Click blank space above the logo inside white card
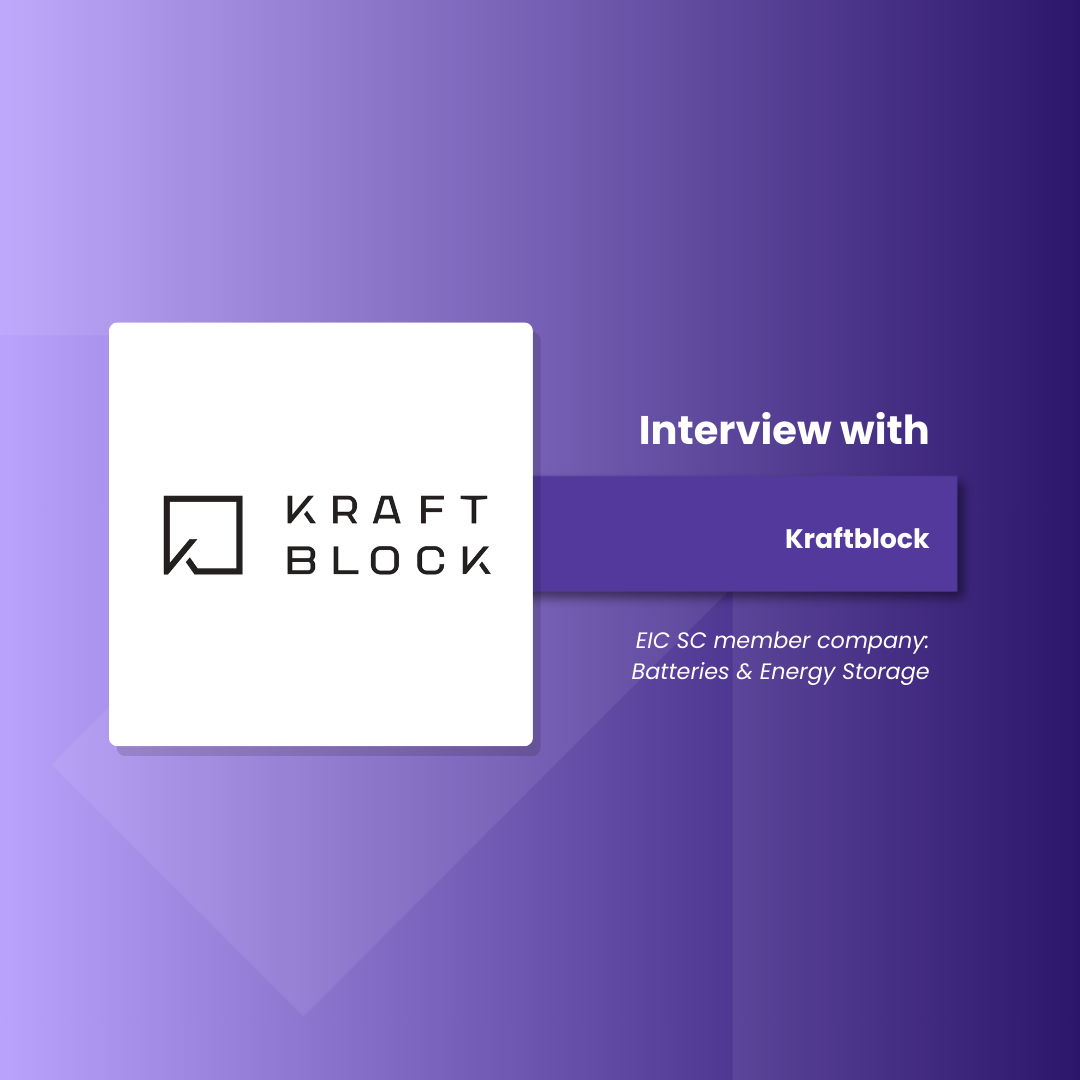This screenshot has height=1080, width=1080. (320, 400)
